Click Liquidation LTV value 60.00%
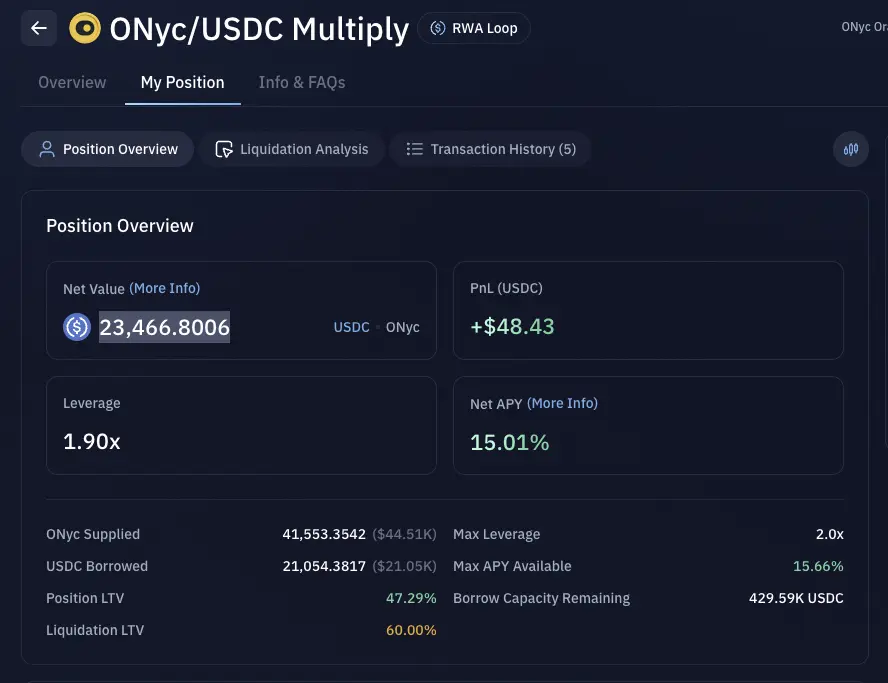 (411, 630)
